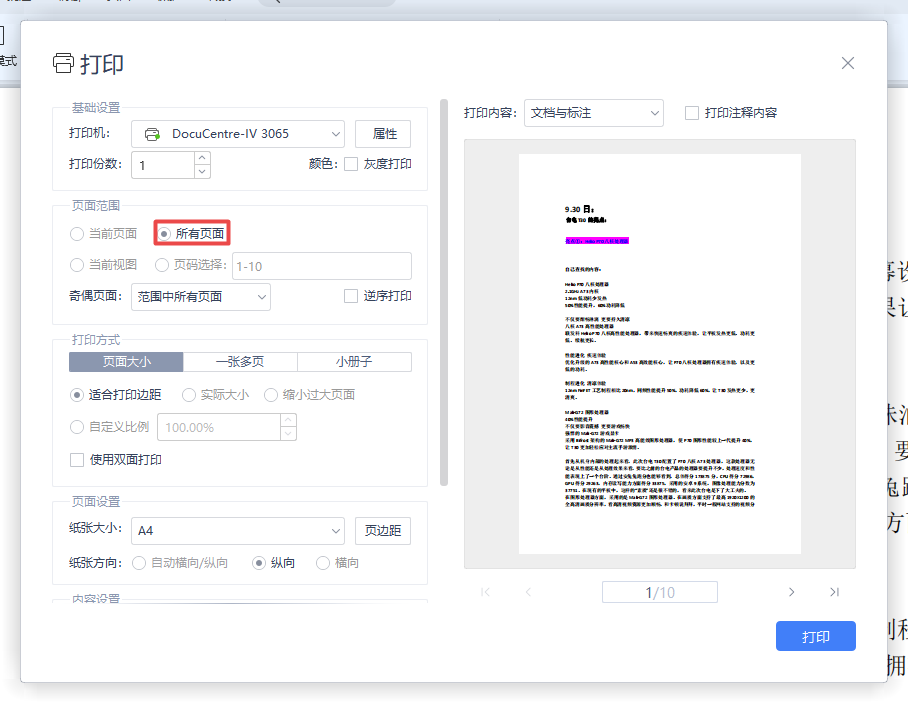The height and width of the screenshot is (703, 908).
Task: Enable 使用双面打印 duplex checkbox
Action: (x=77, y=460)
